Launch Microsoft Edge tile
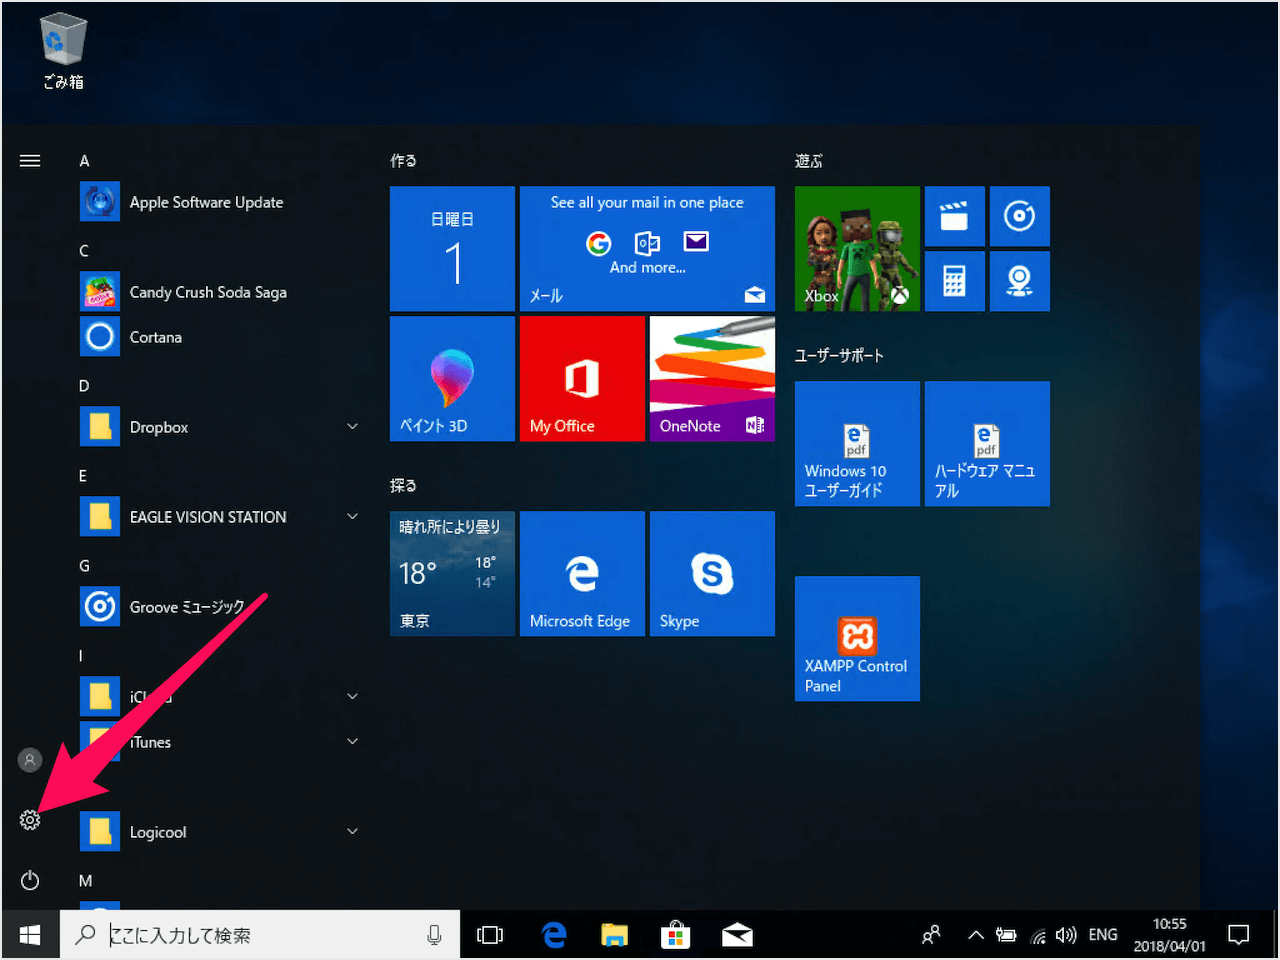Viewport: 1280px width, 960px height. pos(582,573)
